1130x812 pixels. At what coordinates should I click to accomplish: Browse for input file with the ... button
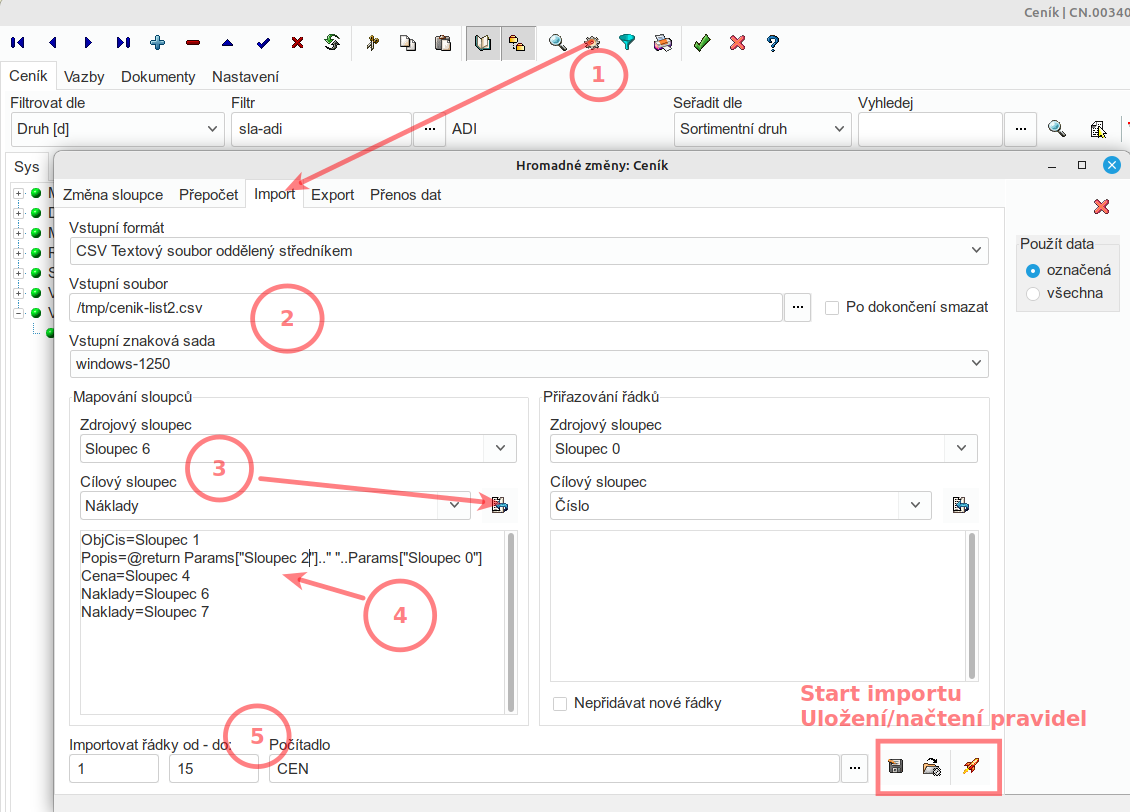tap(797, 307)
